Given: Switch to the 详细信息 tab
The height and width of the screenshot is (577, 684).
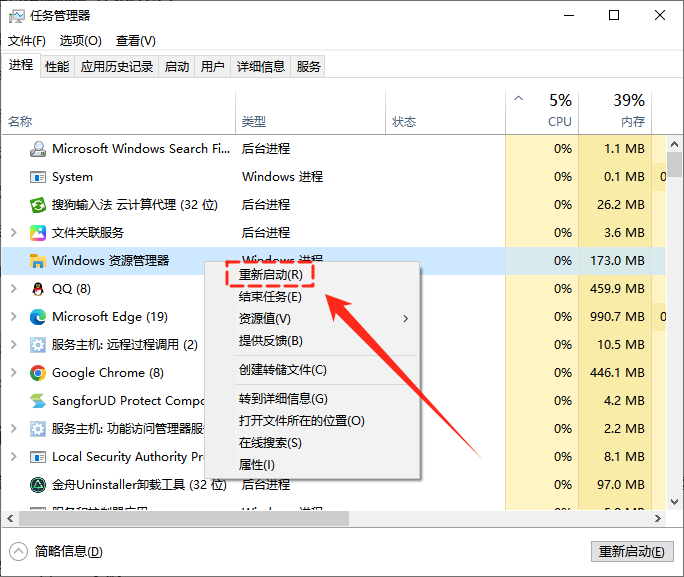Looking at the screenshot, I should [x=260, y=67].
